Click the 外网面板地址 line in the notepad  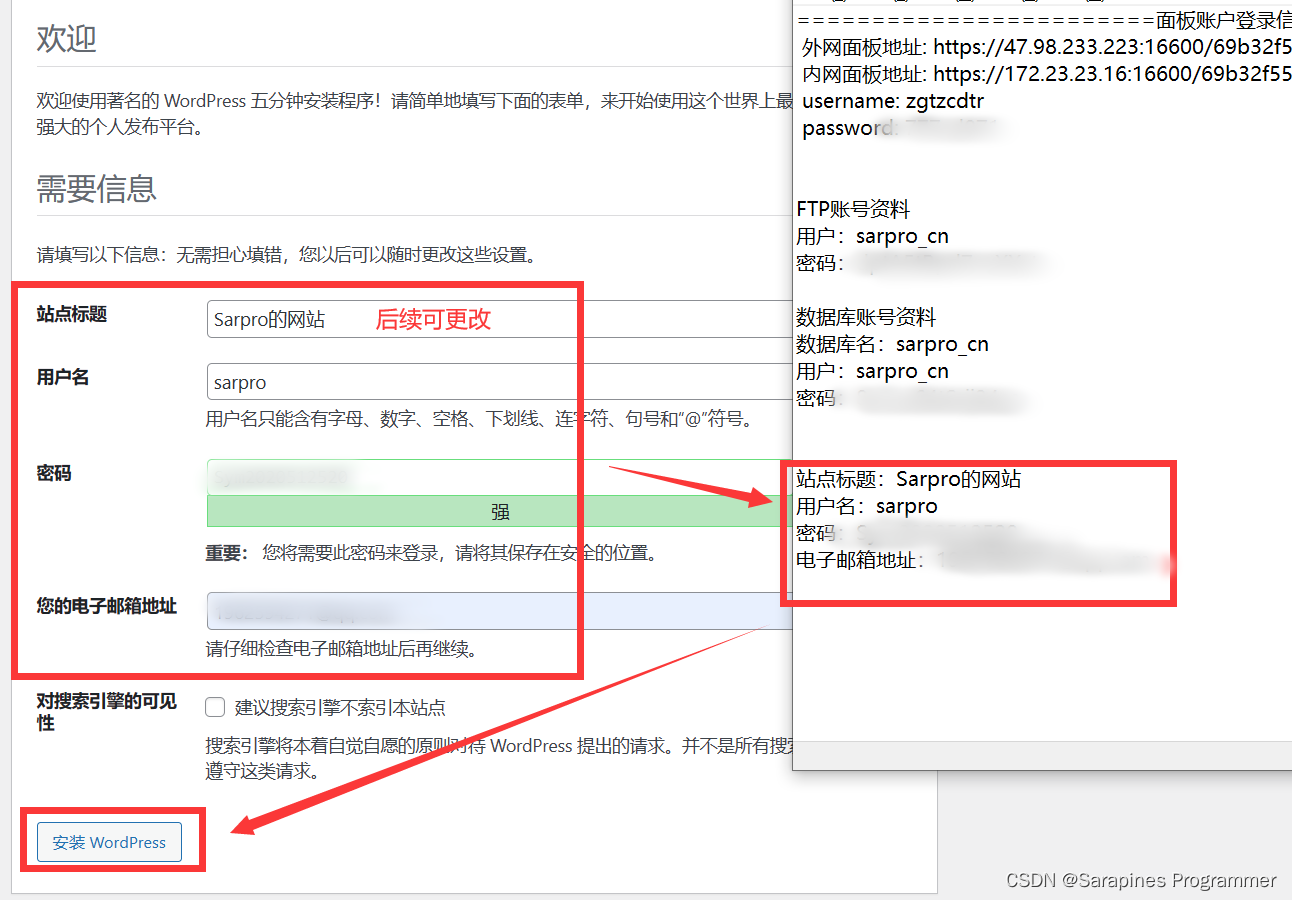pos(1046,47)
